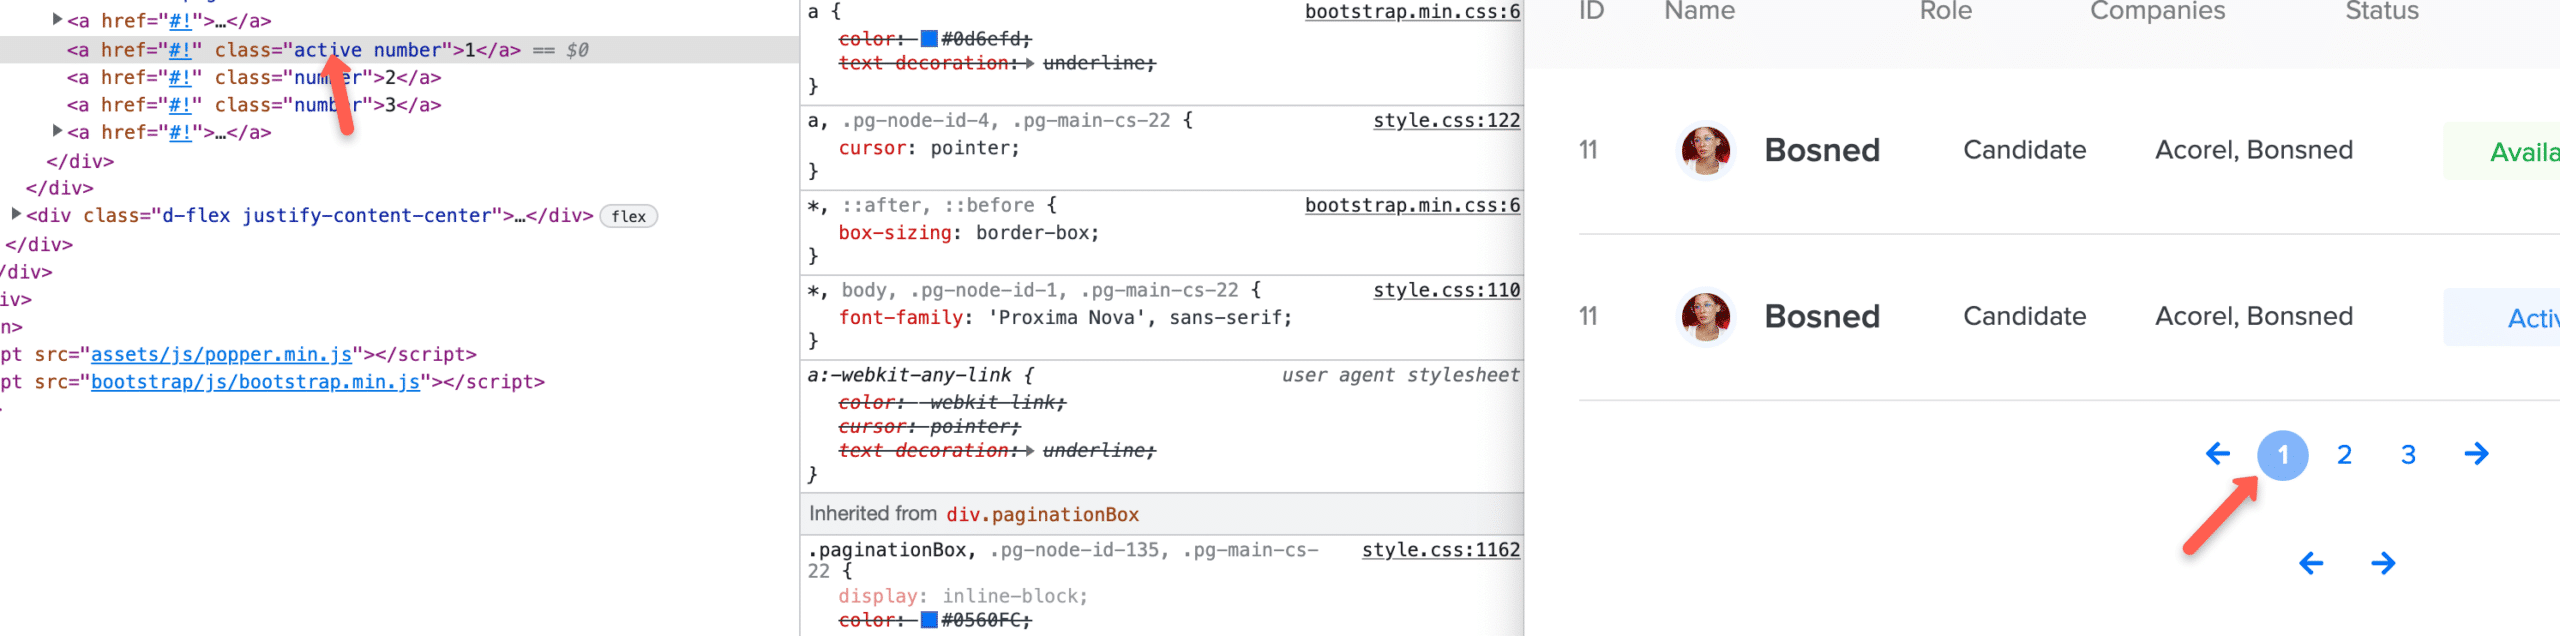Select pagination page 3
2560x636 pixels.
(x=2408, y=455)
